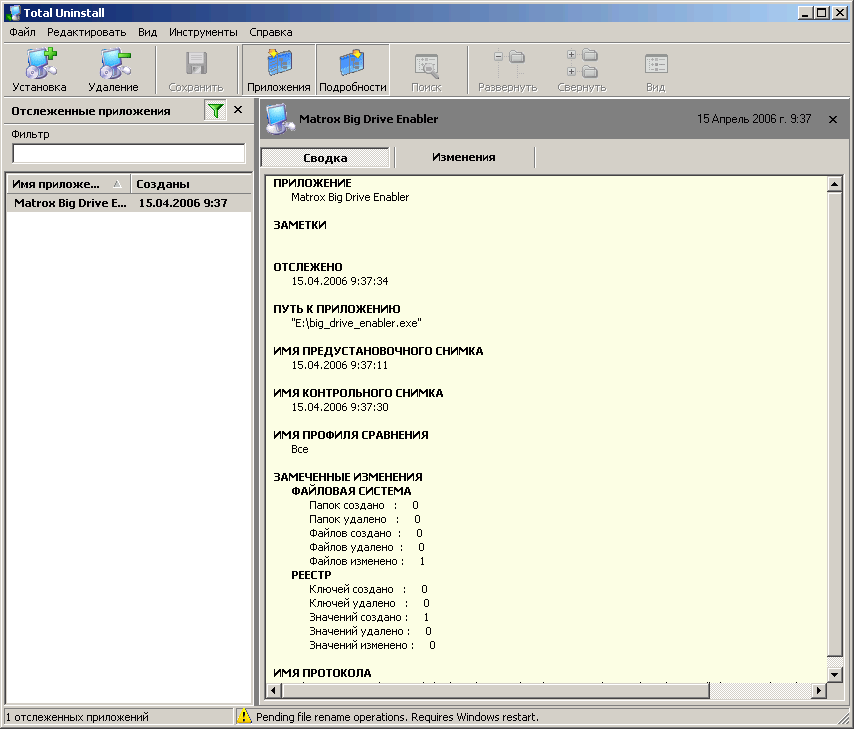The image size is (854, 729).
Task: Click the "E:\big_drive_enabler.exe" path text
Action: pyautogui.click(x=356, y=323)
